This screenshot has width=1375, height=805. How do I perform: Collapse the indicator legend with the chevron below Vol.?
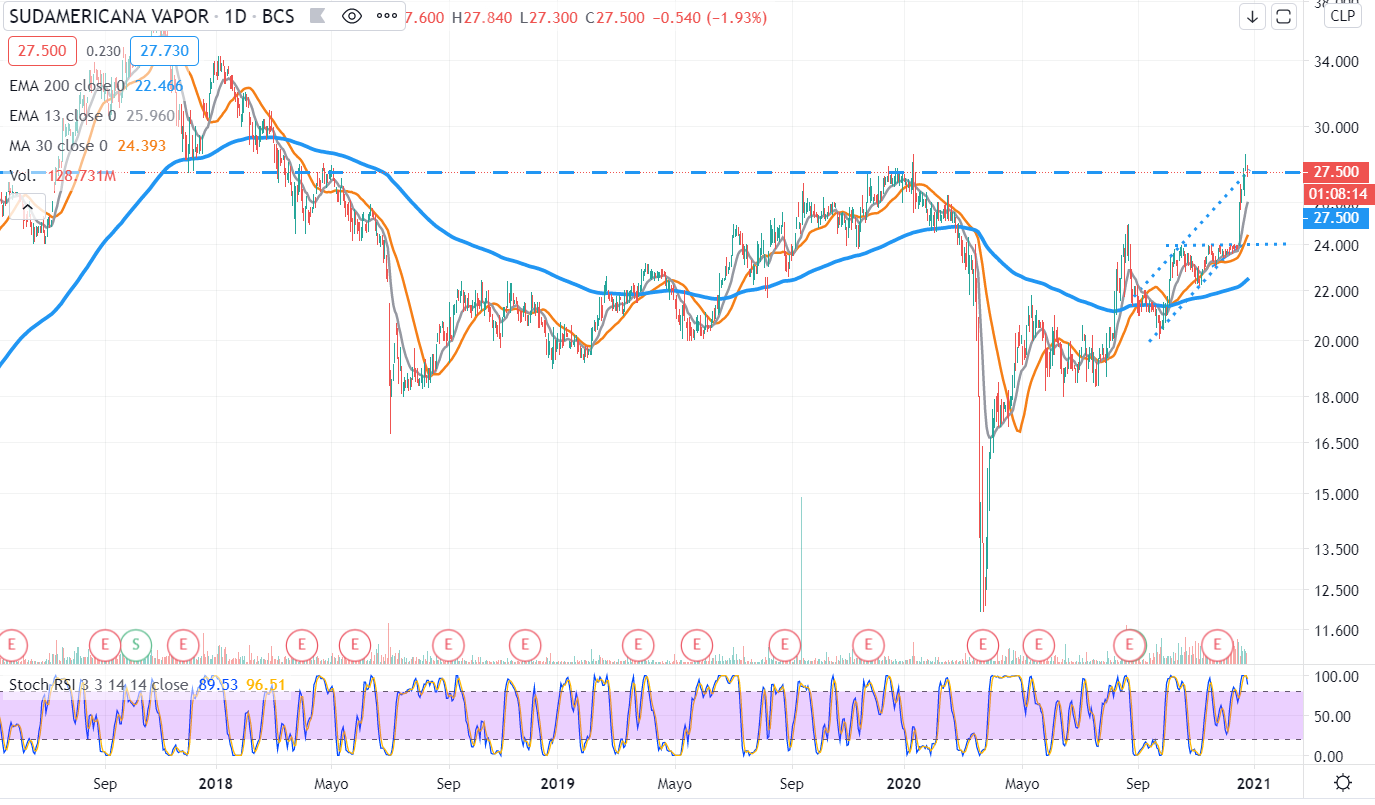[x=29, y=207]
